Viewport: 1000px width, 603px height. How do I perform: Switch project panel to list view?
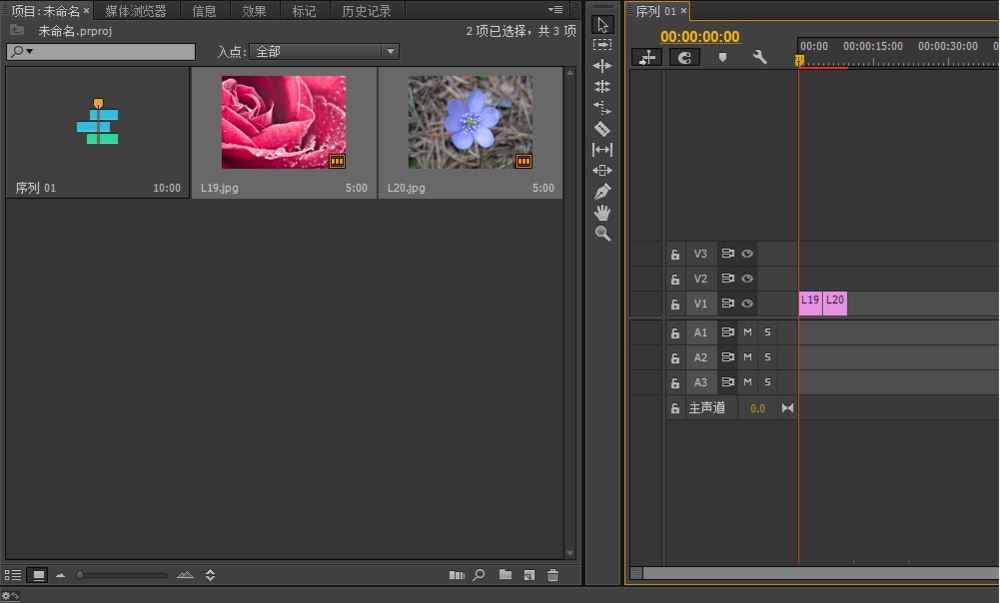coord(13,575)
